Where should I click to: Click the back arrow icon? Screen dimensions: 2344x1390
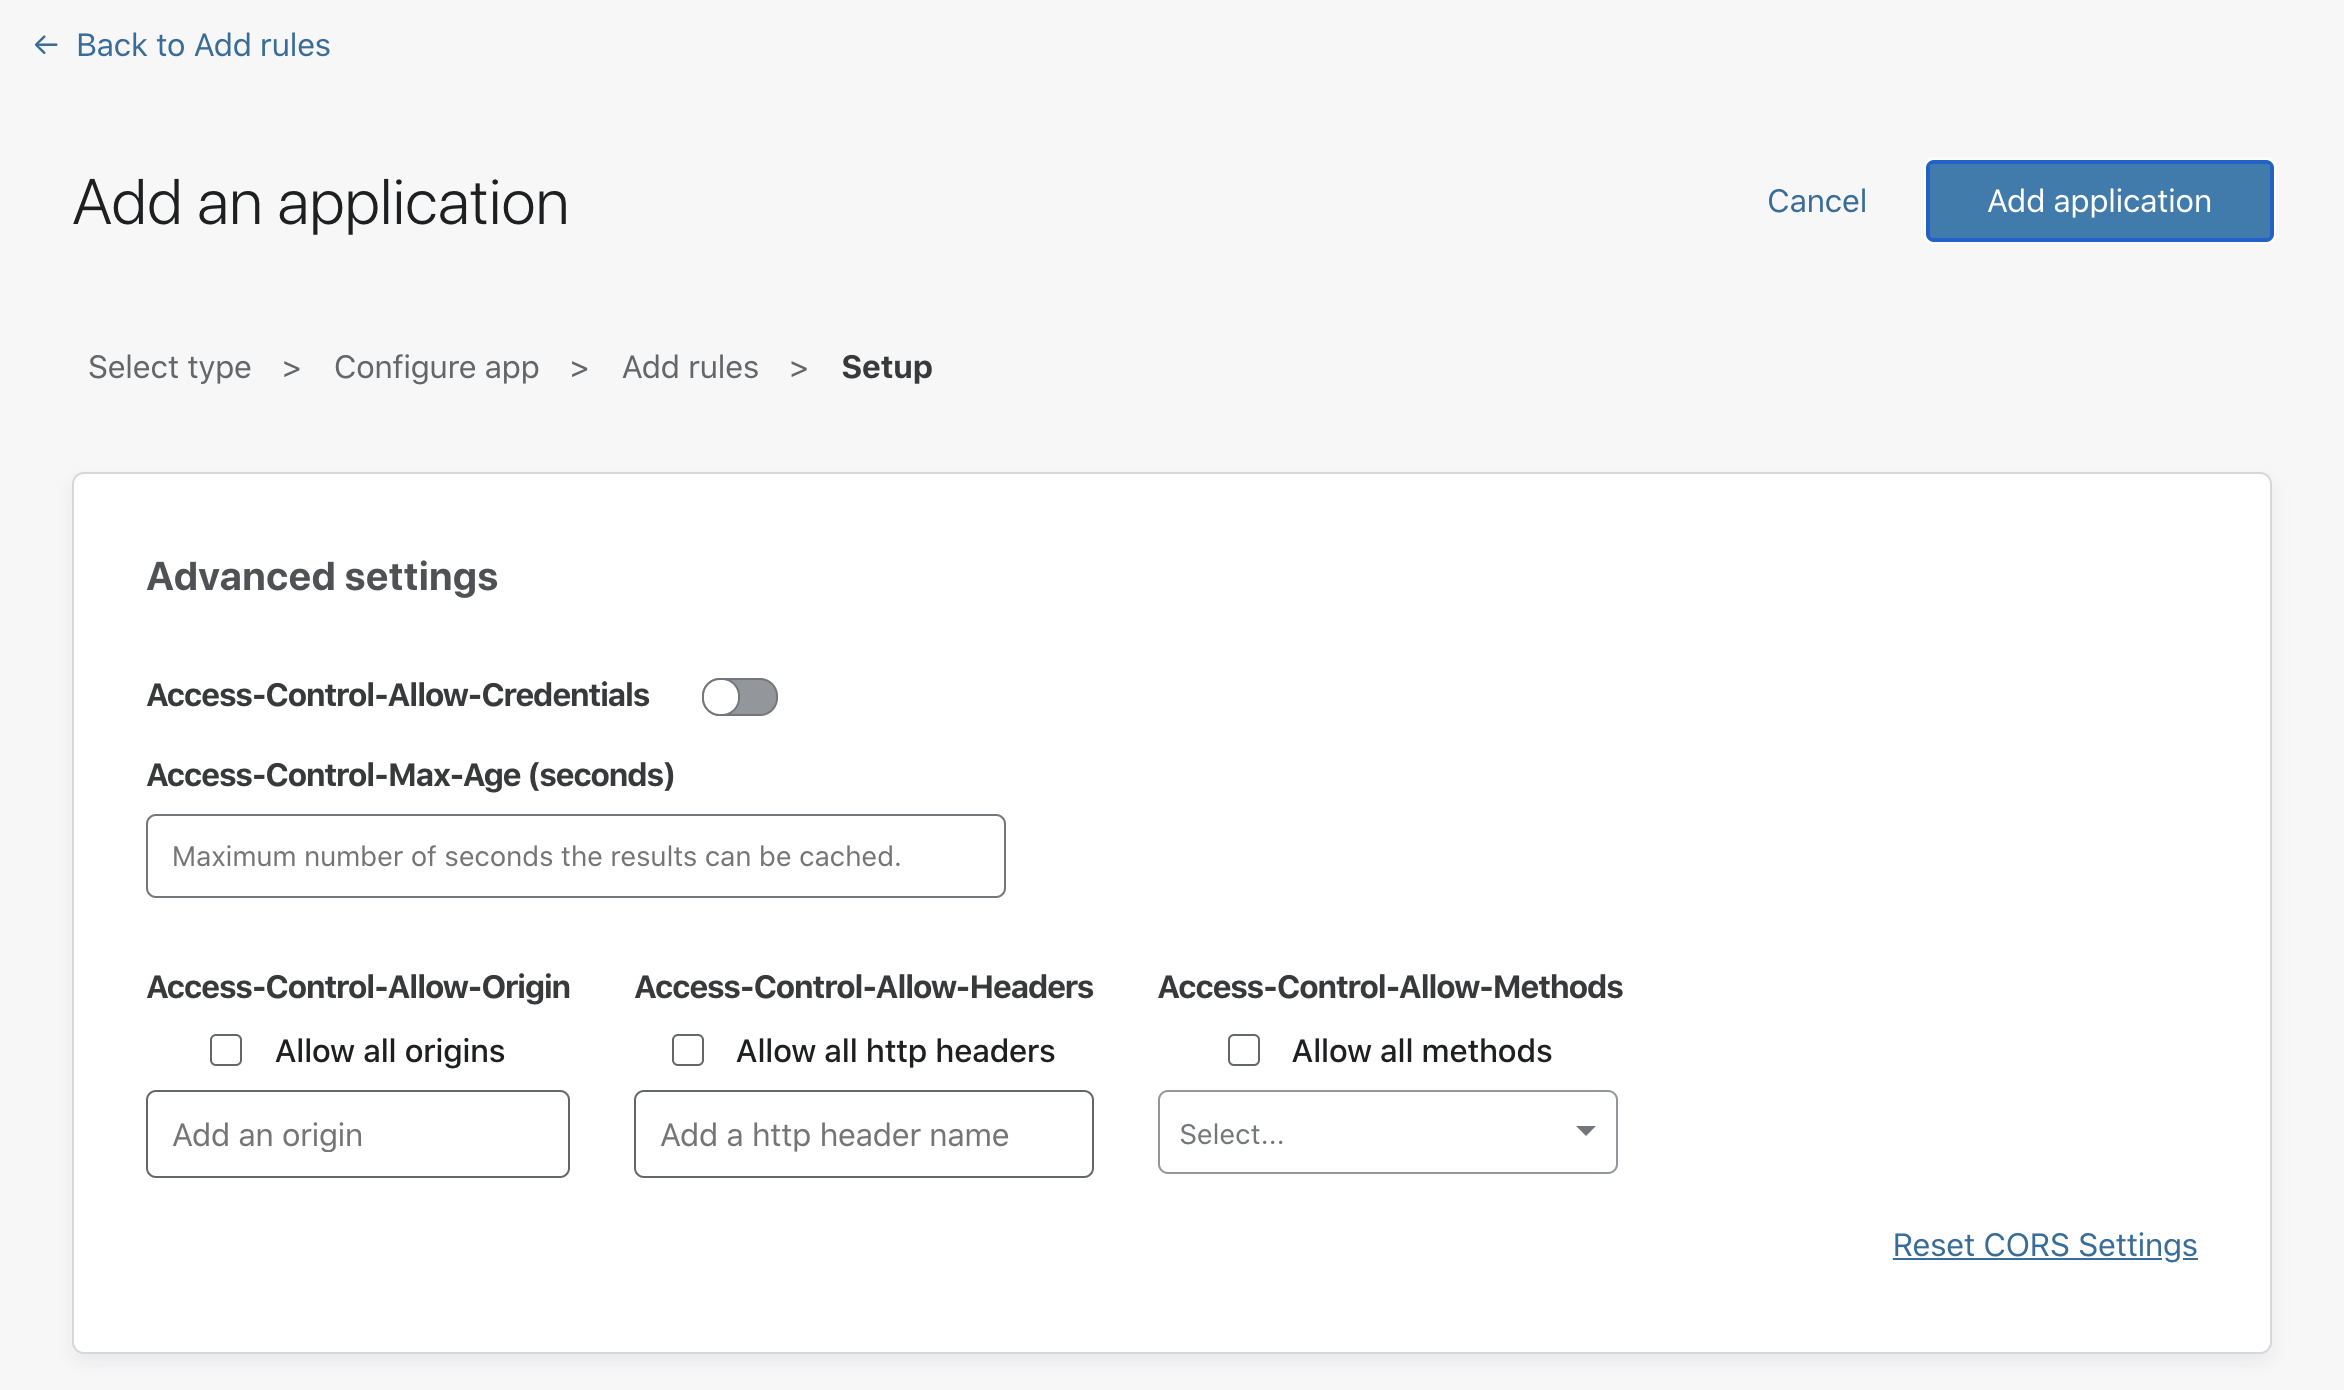[x=46, y=45]
